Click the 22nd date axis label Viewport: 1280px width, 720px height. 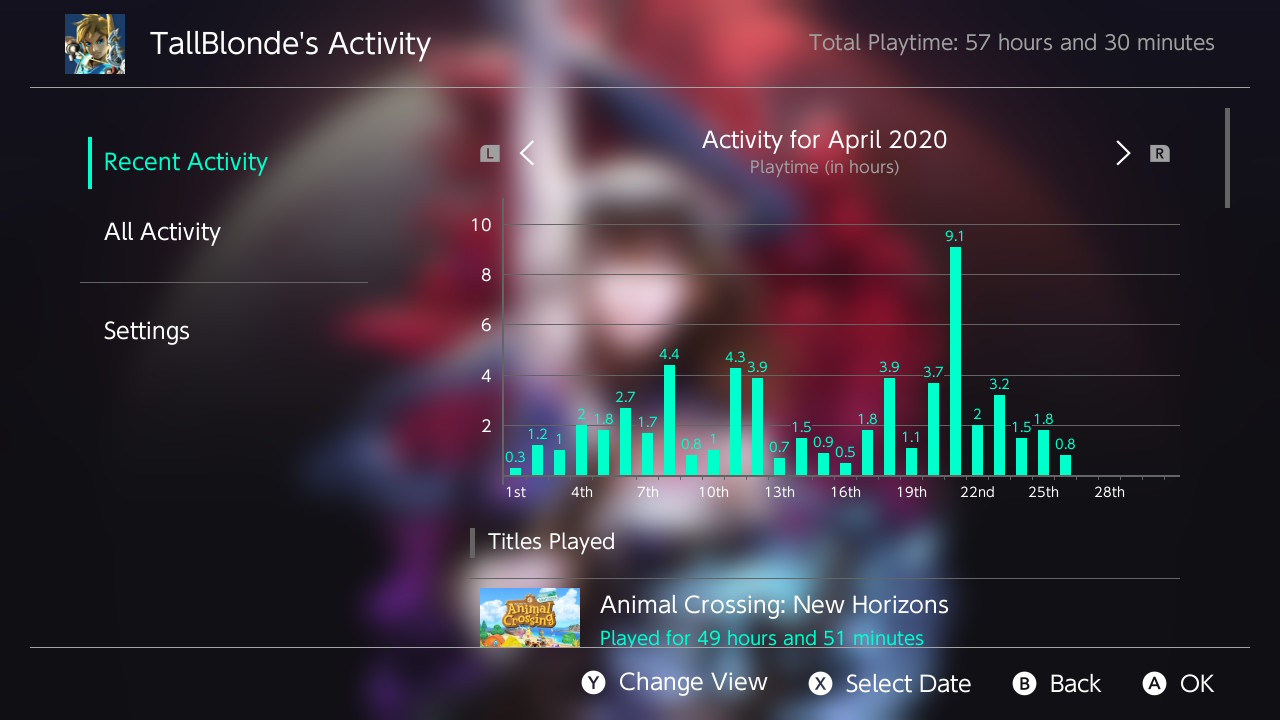977,492
